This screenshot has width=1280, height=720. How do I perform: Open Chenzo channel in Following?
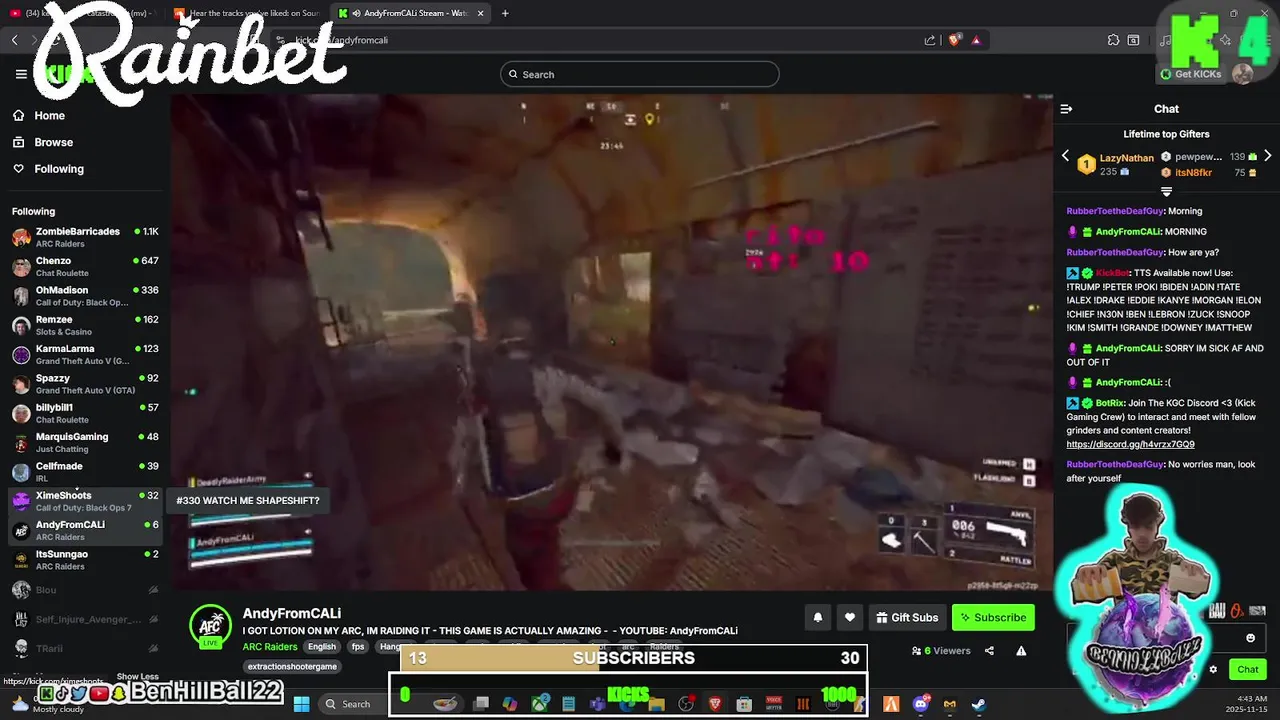tap(85, 266)
